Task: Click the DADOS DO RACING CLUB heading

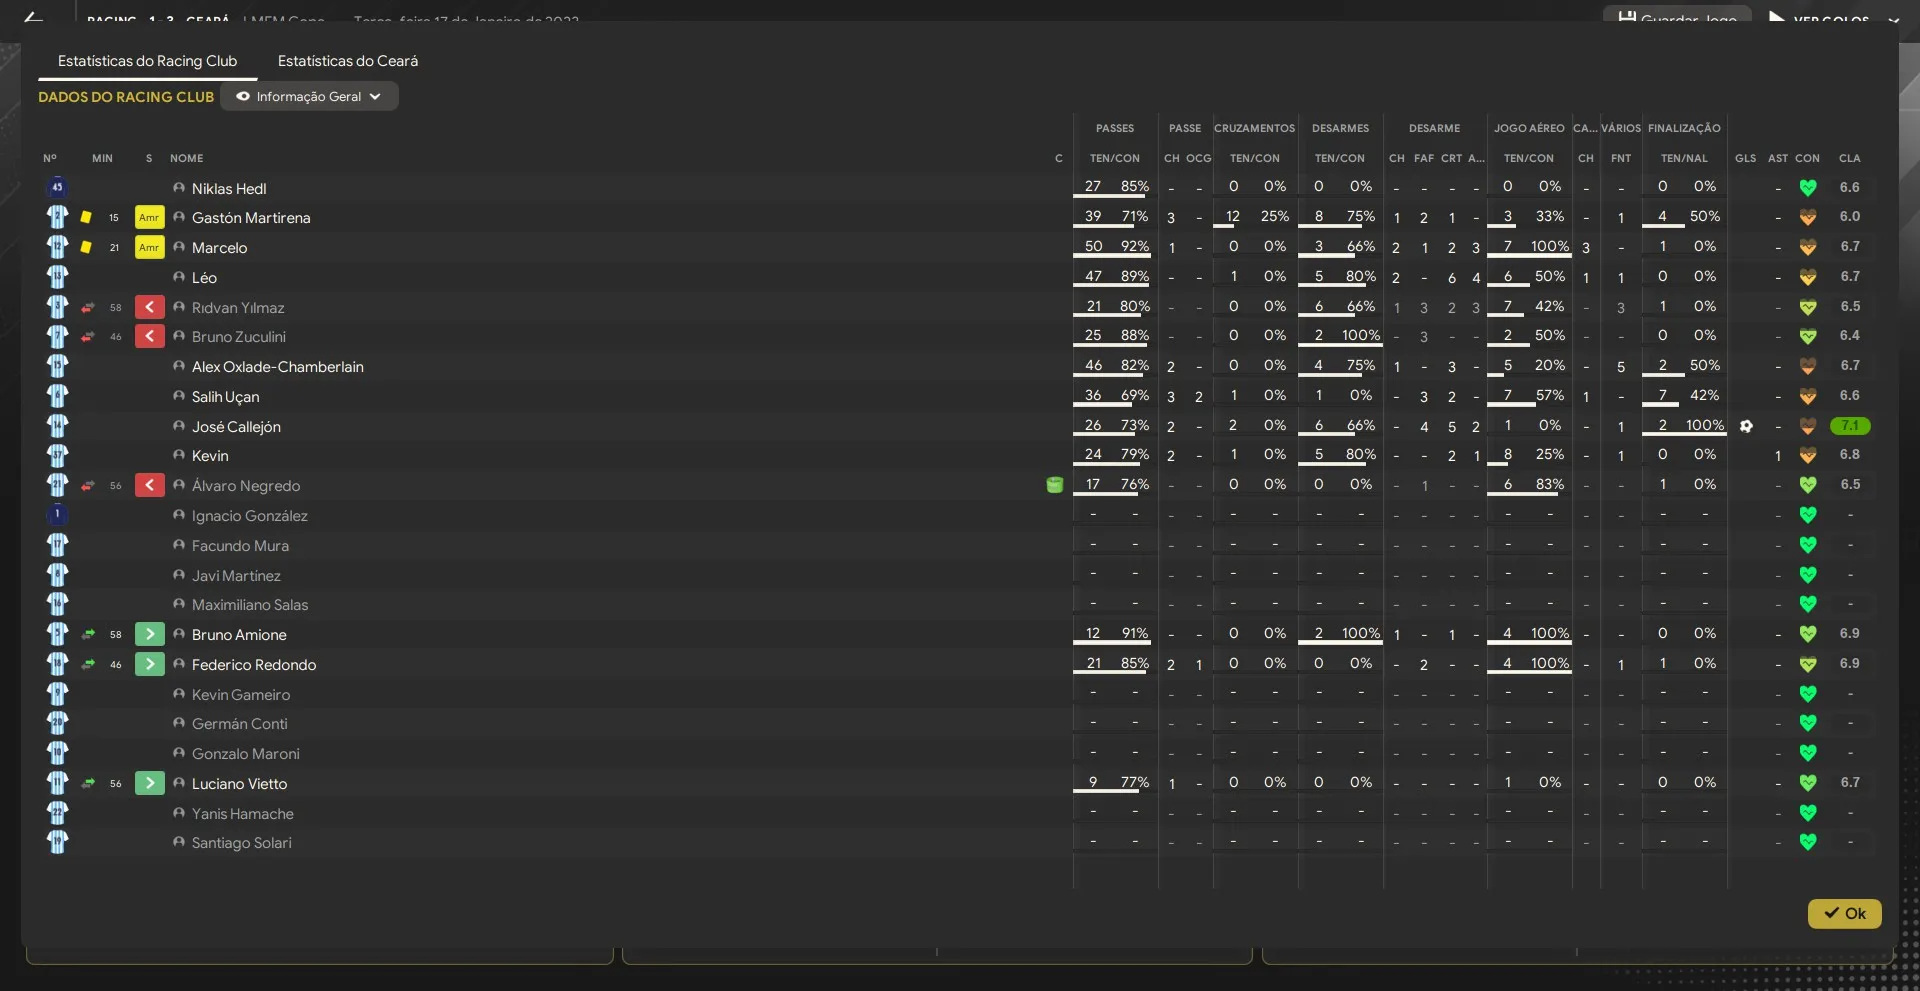Action: point(126,97)
